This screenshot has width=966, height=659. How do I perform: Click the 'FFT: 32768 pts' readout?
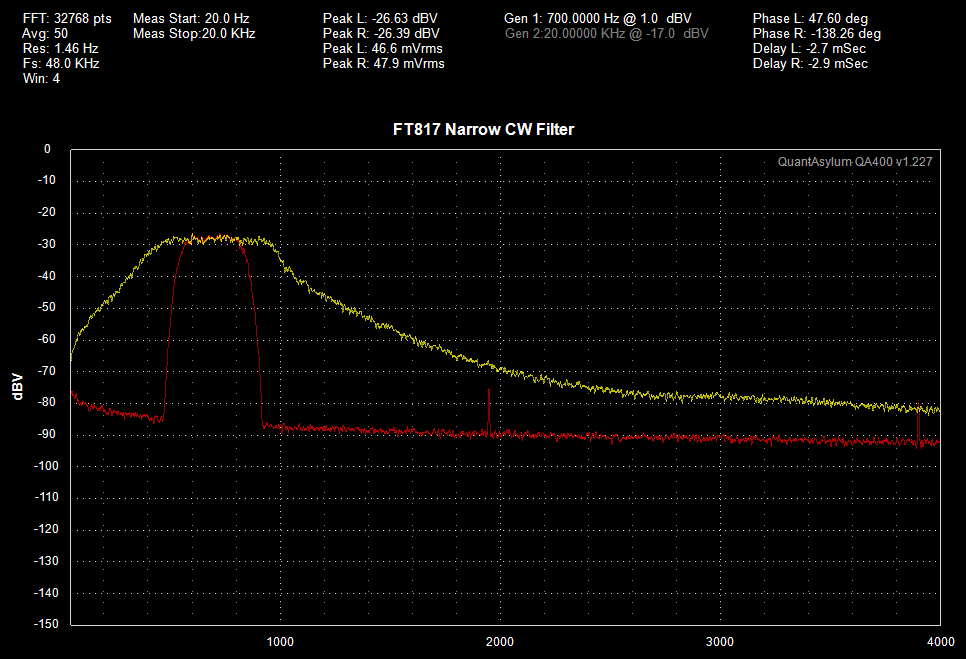point(67,18)
